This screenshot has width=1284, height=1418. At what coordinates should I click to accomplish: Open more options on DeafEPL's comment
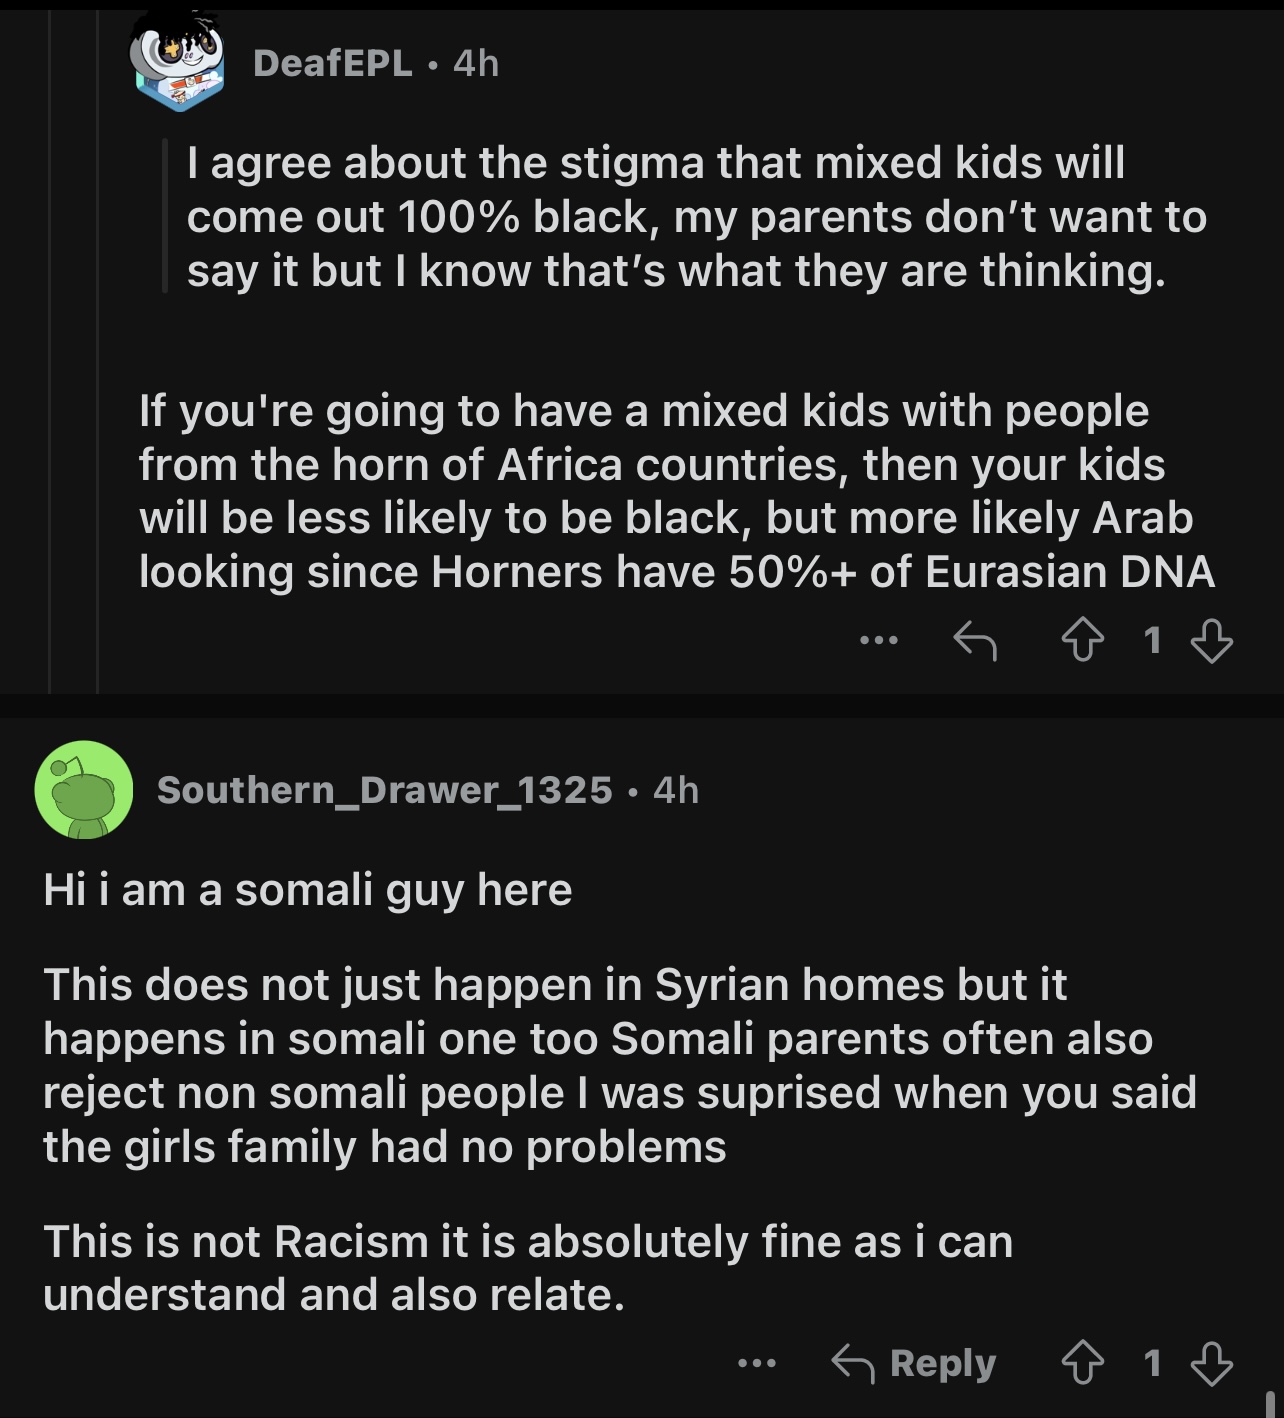[879, 640]
